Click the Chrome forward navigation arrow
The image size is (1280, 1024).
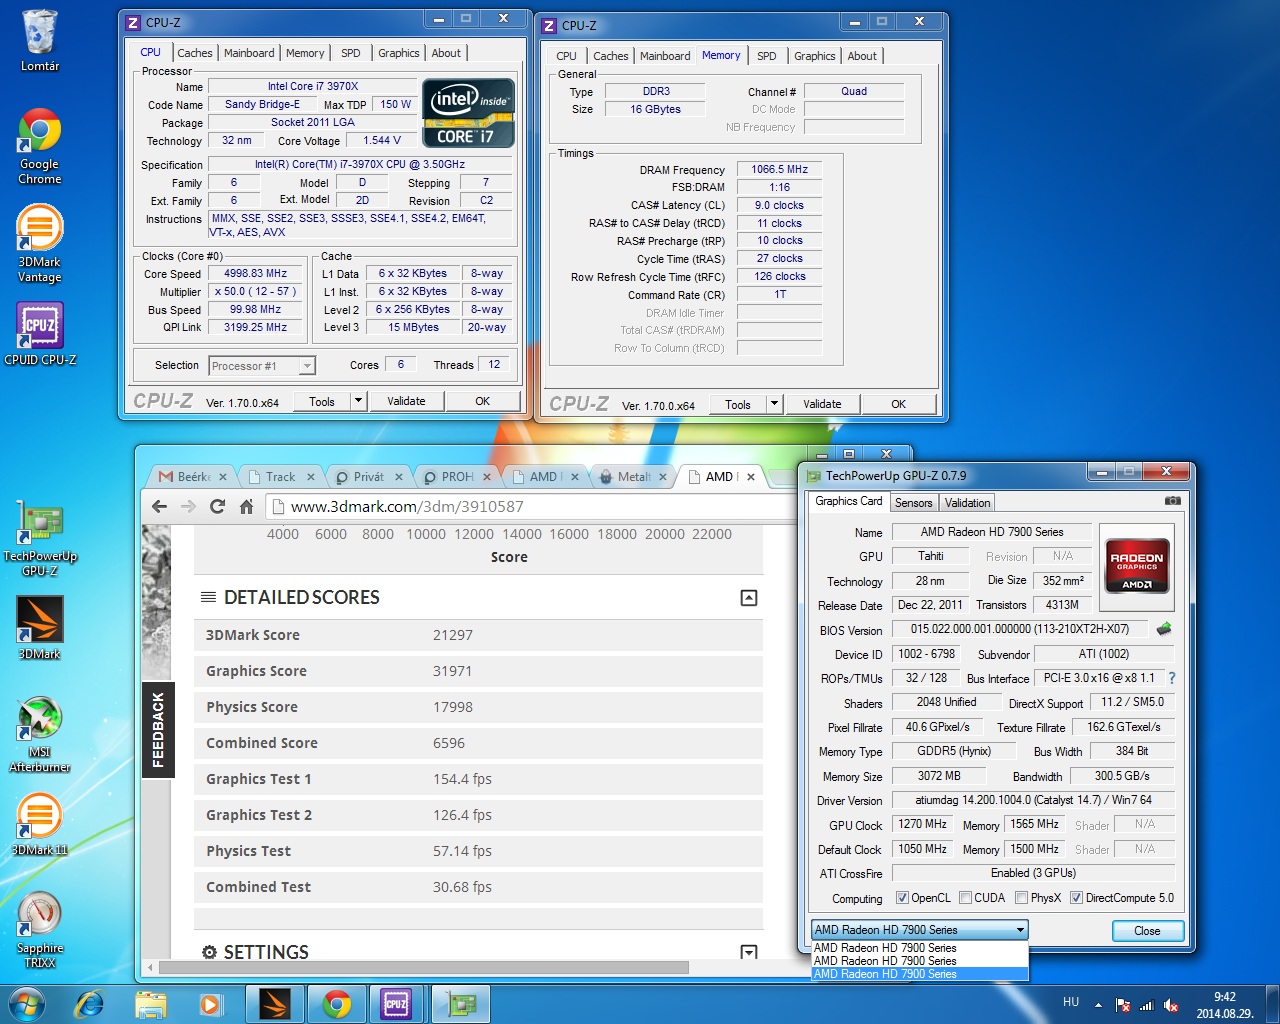[188, 507]
